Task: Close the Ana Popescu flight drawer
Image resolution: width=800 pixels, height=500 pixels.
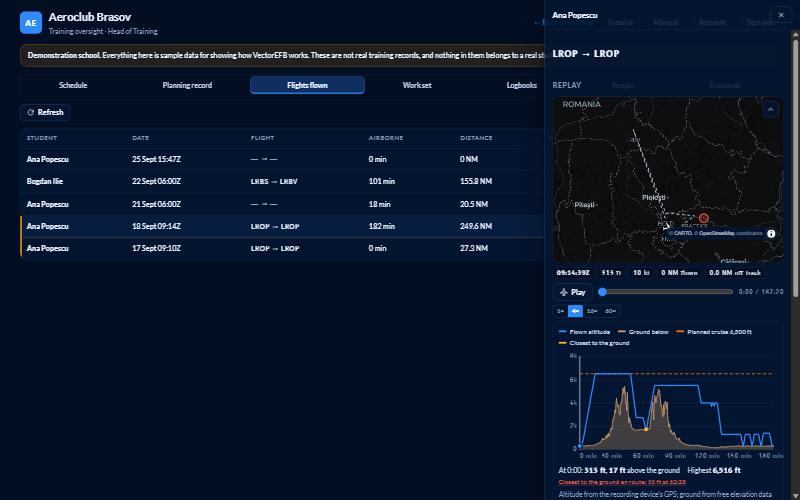Action: (x=781, y=15)
